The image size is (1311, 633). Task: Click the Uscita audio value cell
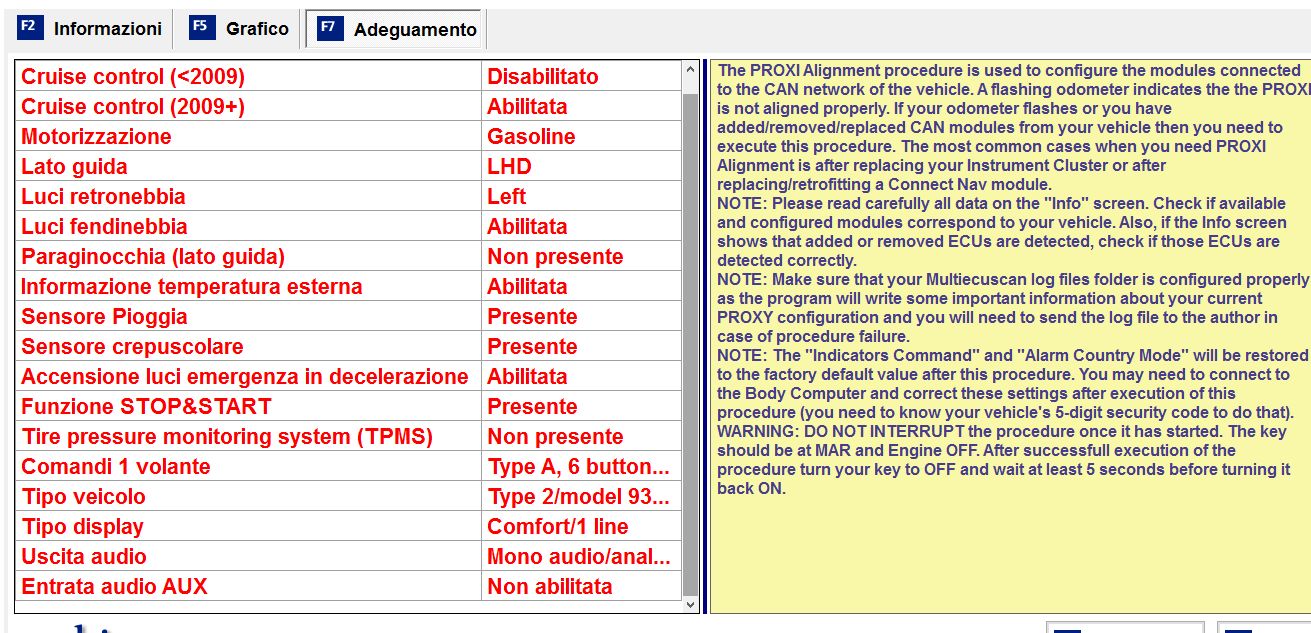581,556
